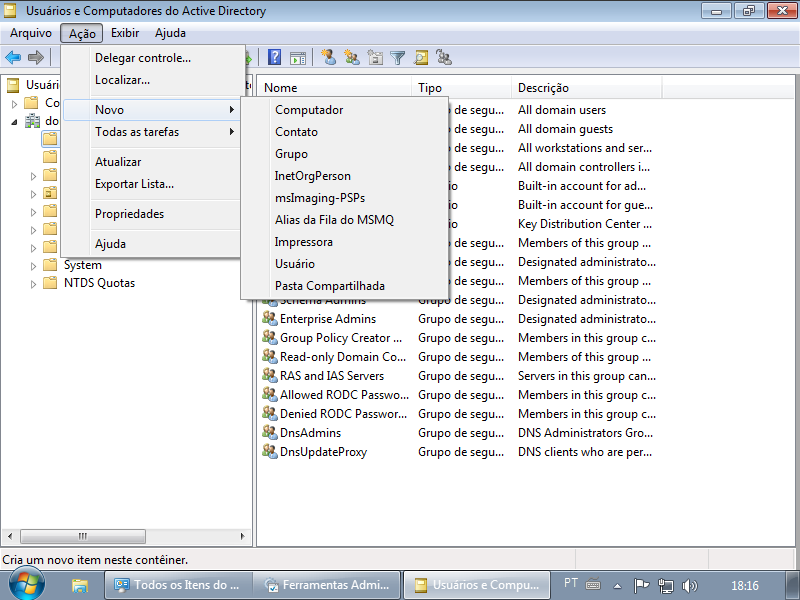Image resolution: width=800 pixels, height=600 pixels.
Task: Select the Read-only Domain Co... row
Action: pyautogui.click(x=461, y=357)
